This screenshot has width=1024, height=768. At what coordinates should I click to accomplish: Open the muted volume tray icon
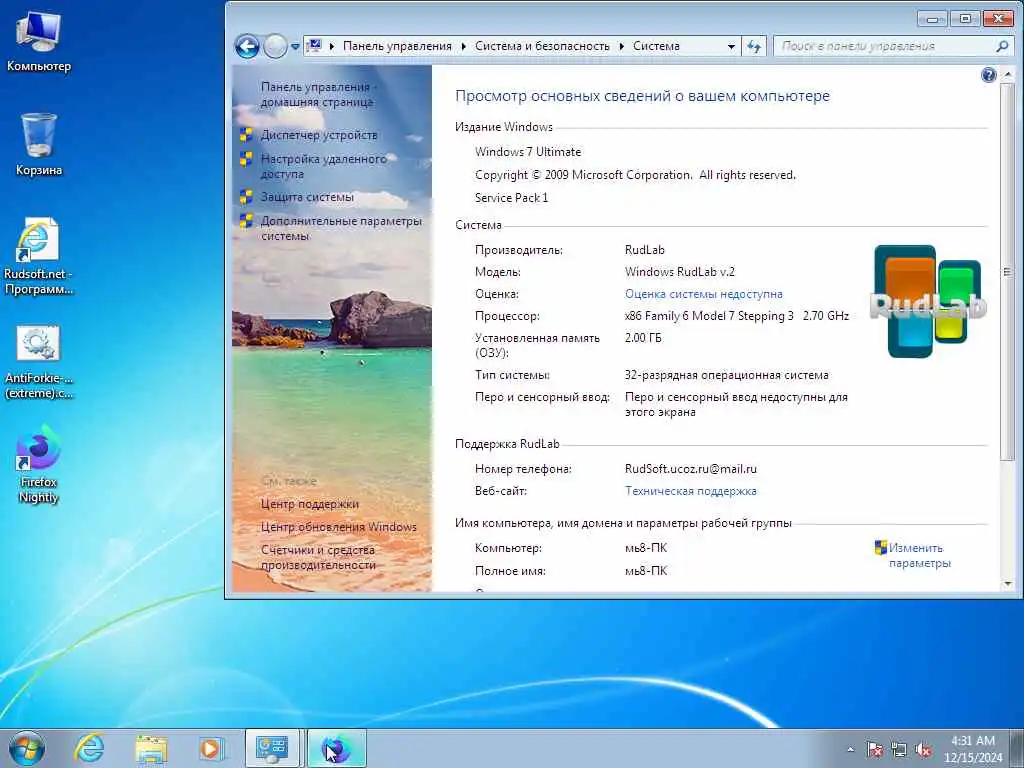coord(923,750)
